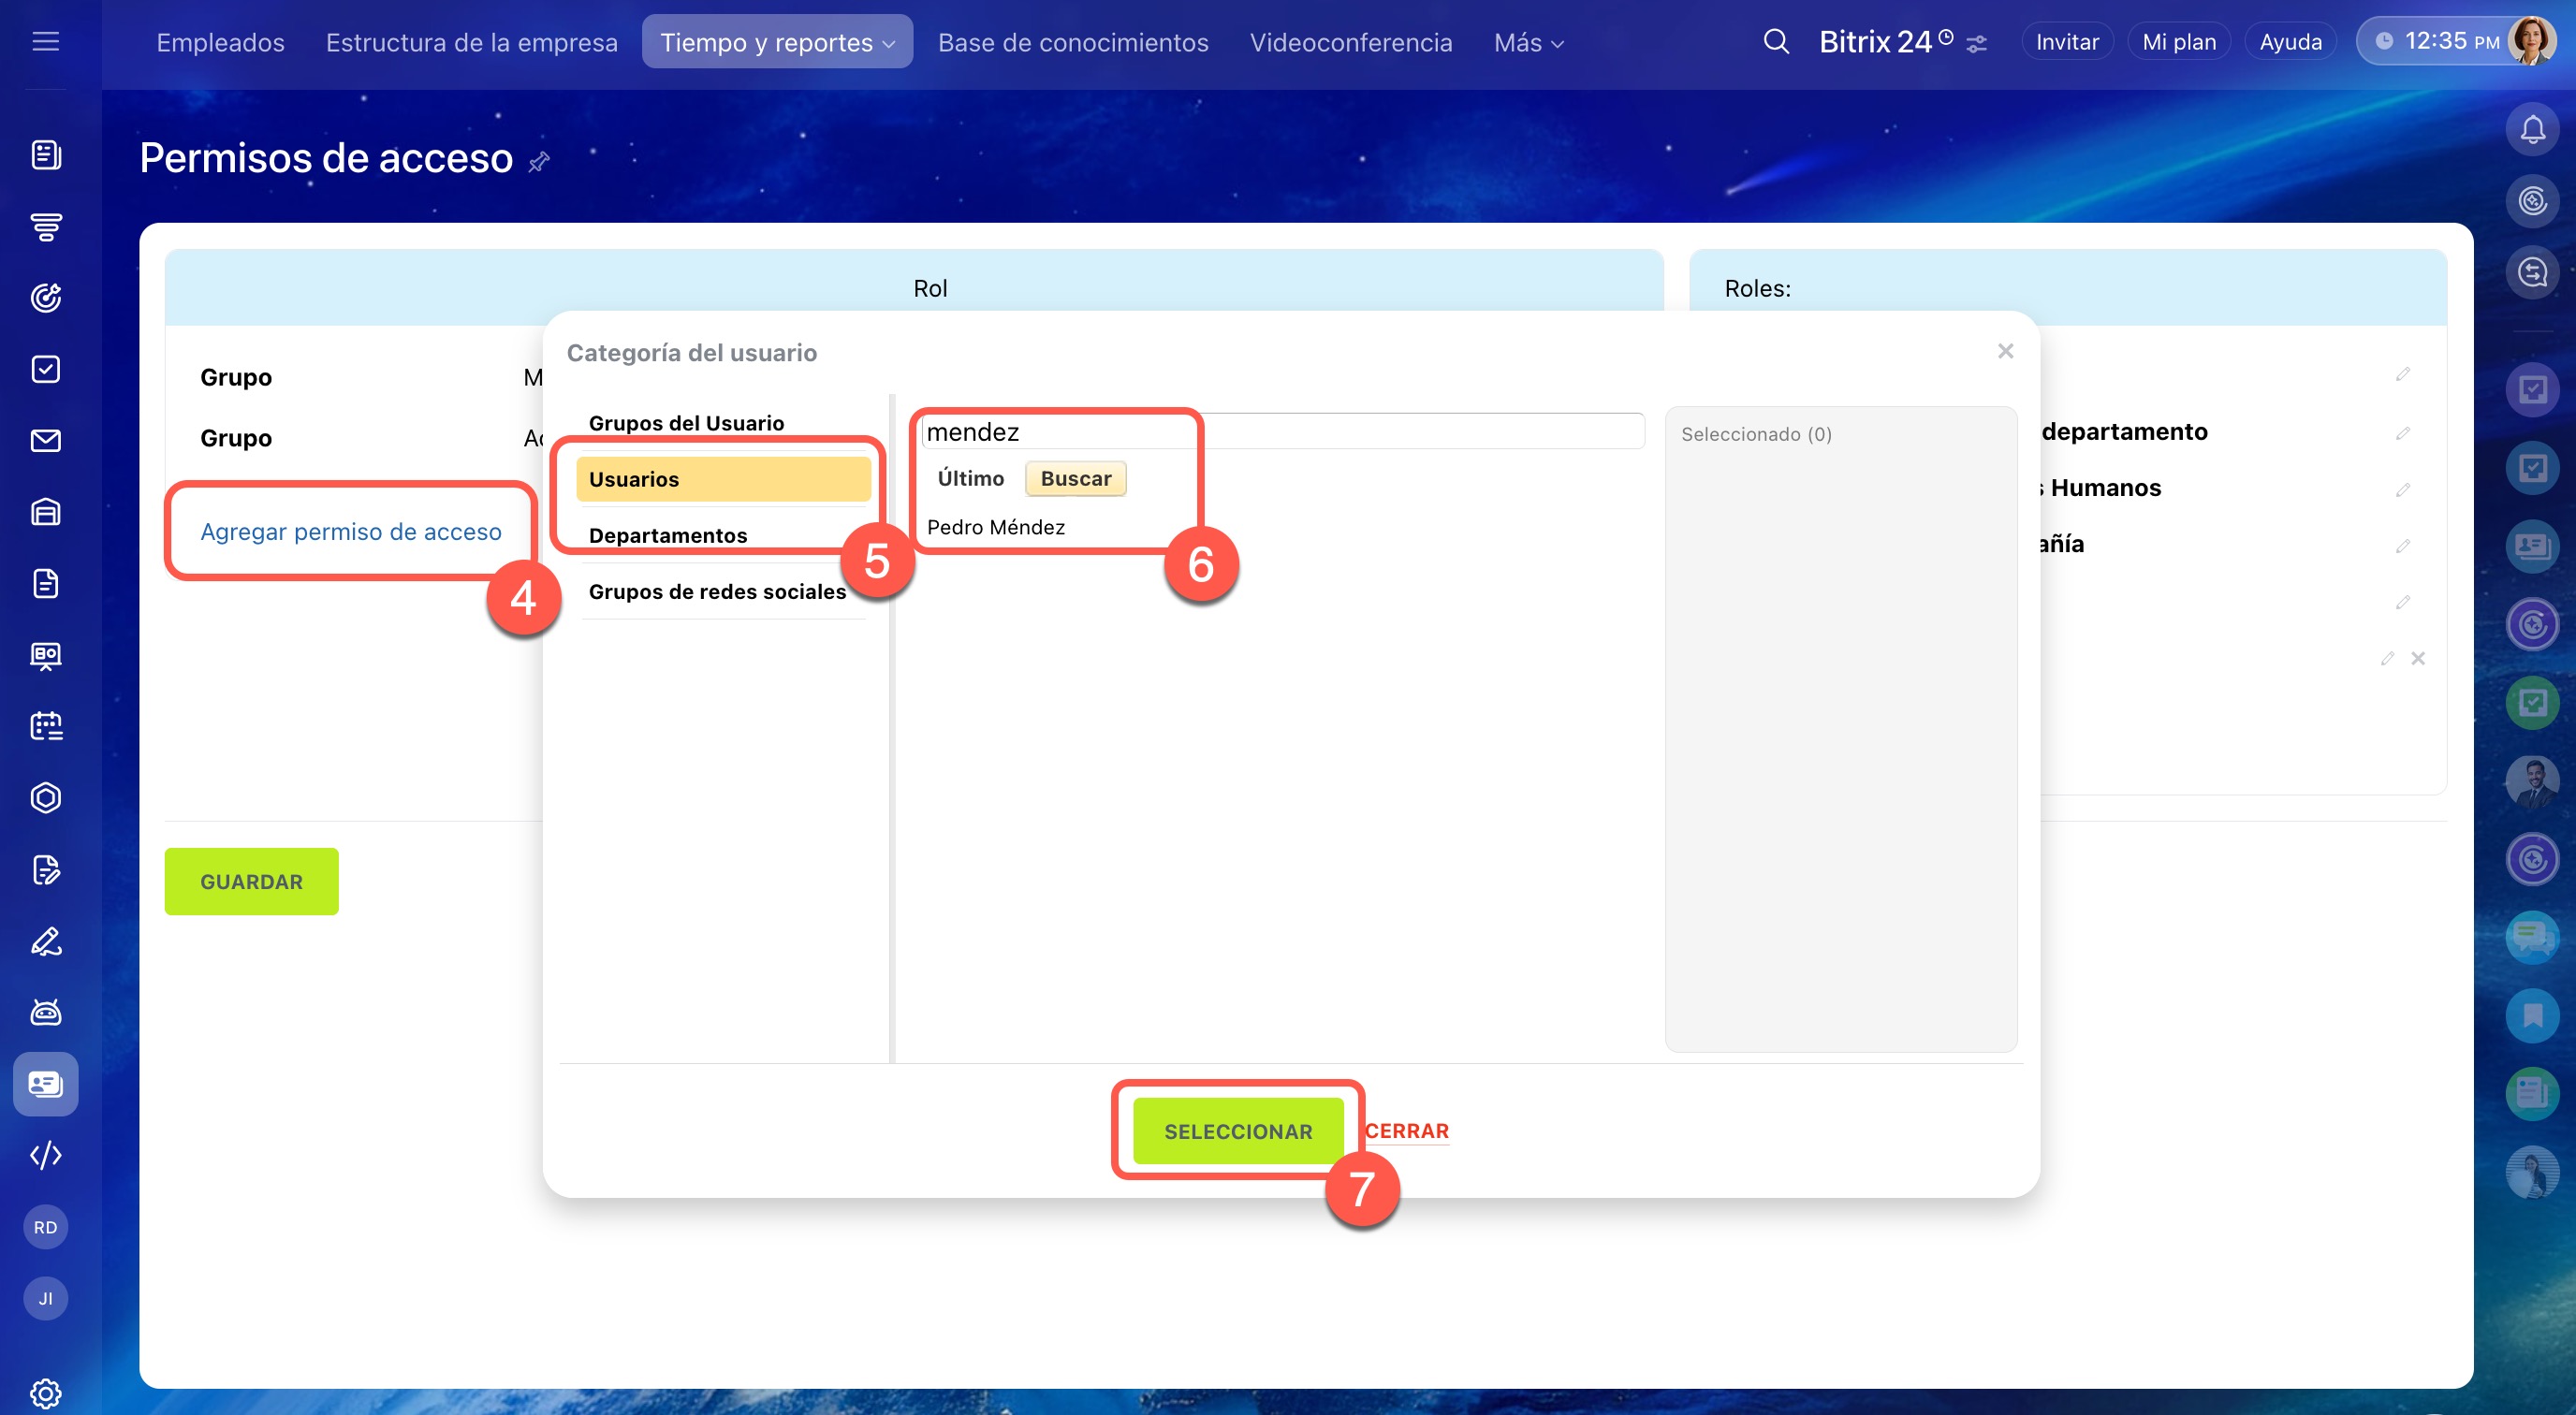Expand Tiempo y reportes dropdown
This screenshot has height=1415, width=2576.
point(777,42)
